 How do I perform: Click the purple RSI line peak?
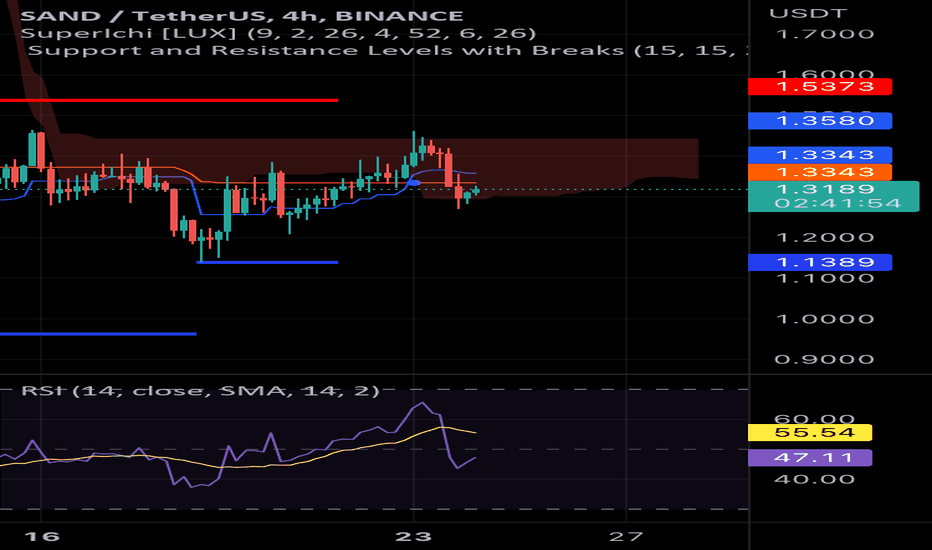tap(421, 404)
